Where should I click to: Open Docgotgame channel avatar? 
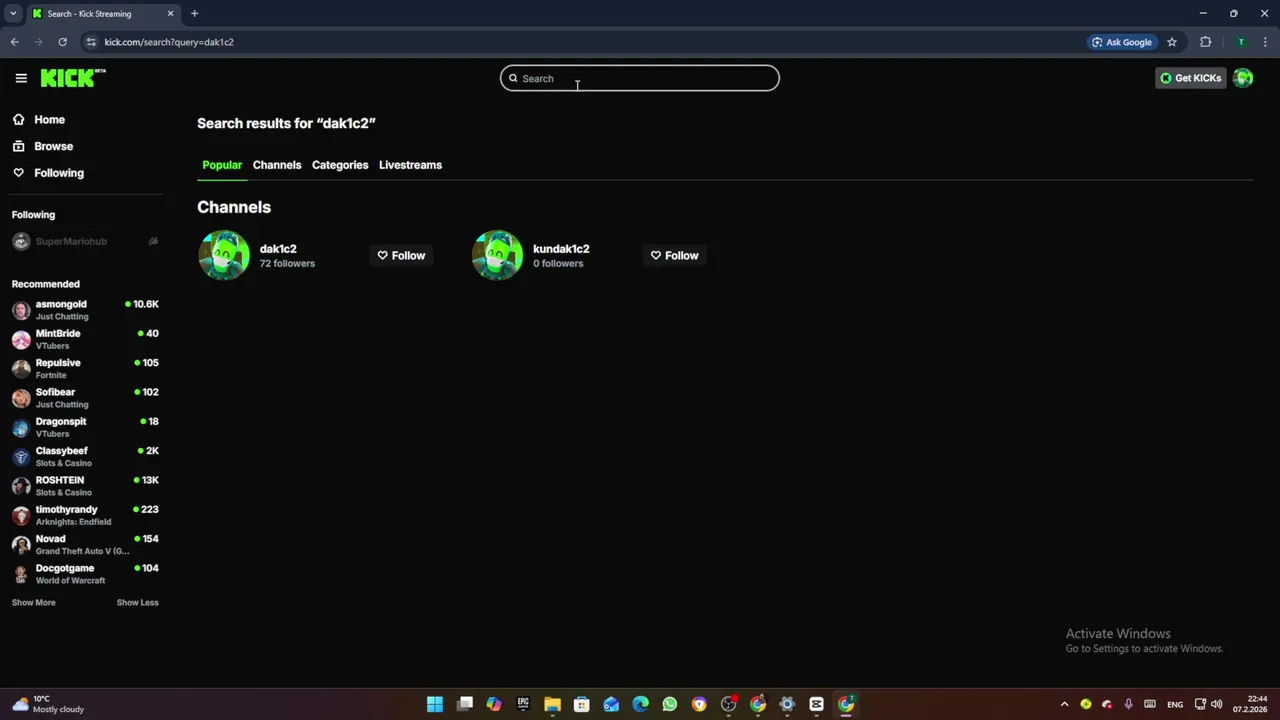(x=21, y=574)
